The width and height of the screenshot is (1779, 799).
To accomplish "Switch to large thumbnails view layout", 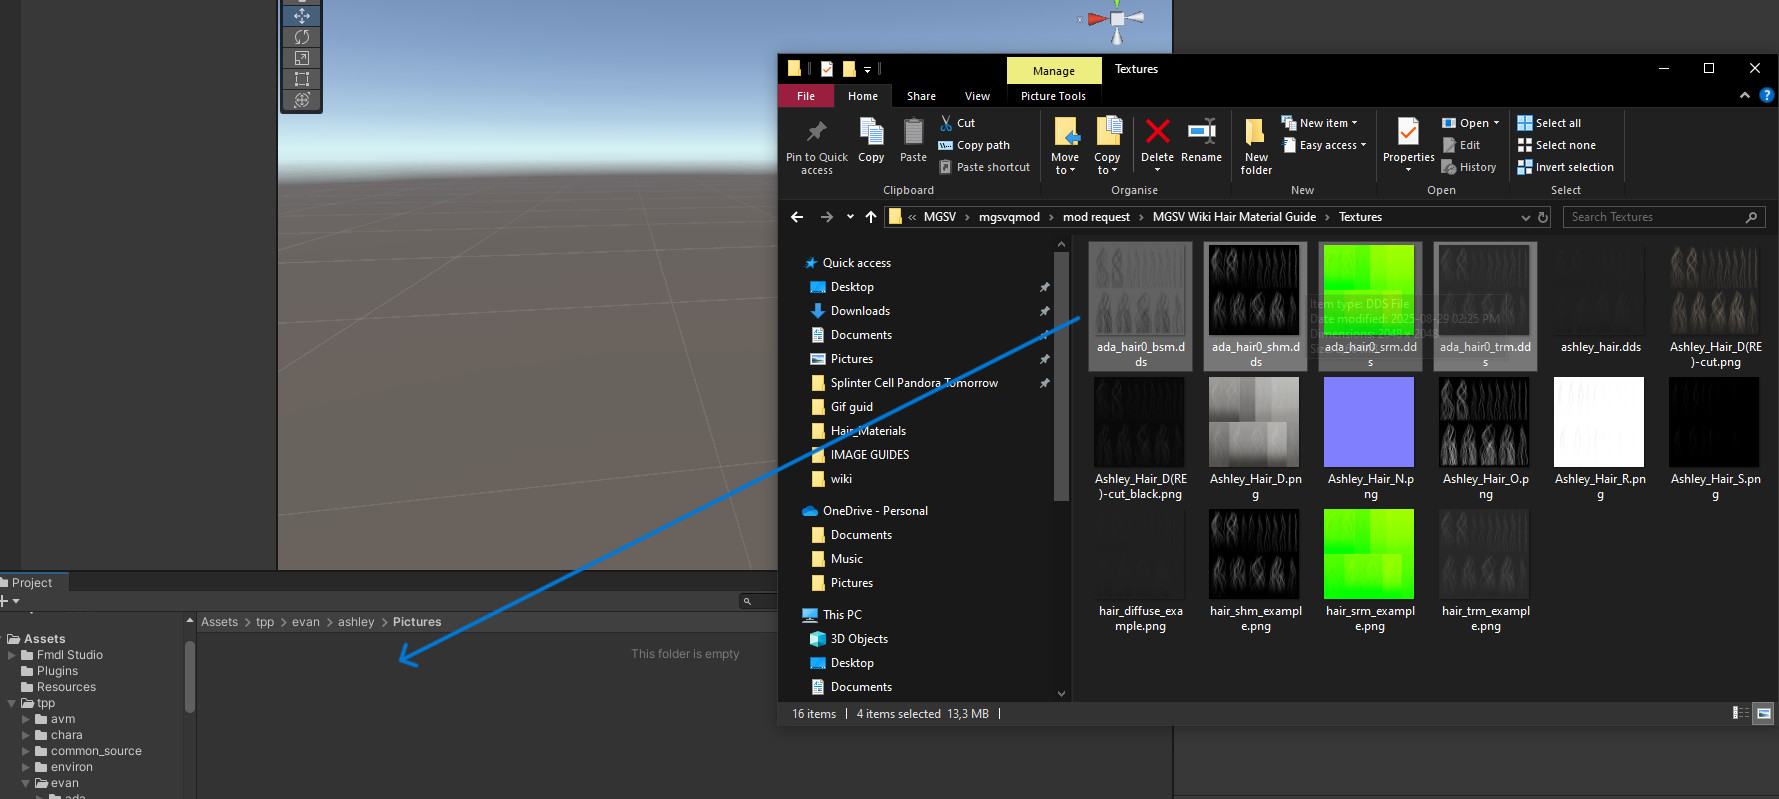I will click(1764, 713).
